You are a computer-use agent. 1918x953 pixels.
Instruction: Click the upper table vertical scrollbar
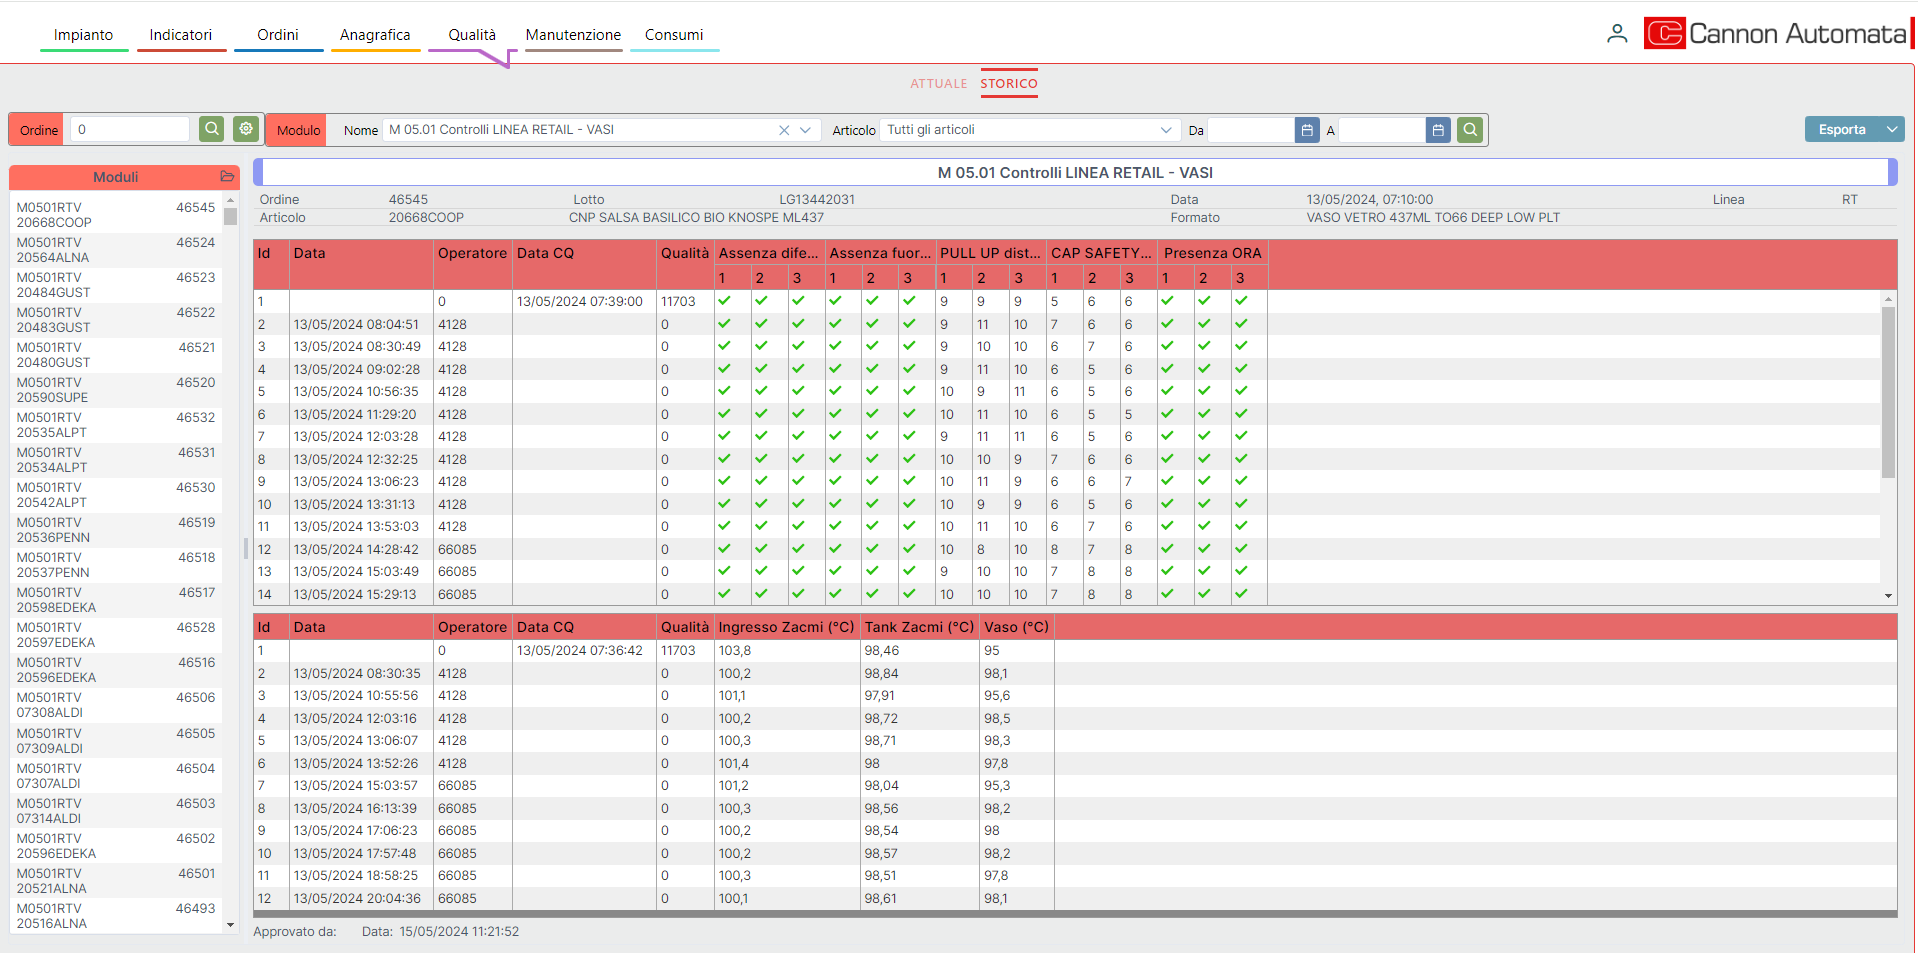click(x=1888, y=400)
